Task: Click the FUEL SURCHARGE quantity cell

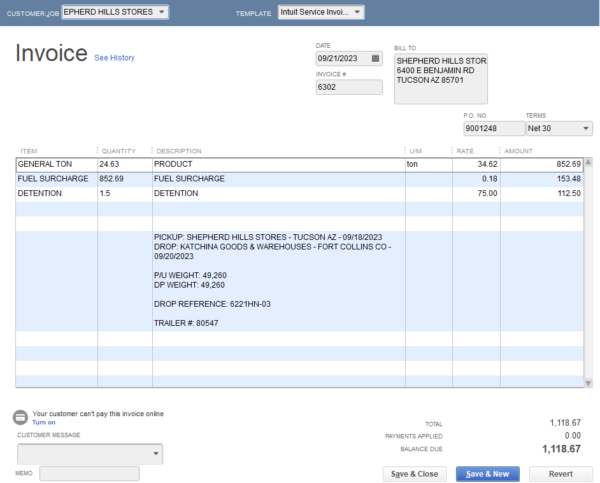Action: (123, 178)
